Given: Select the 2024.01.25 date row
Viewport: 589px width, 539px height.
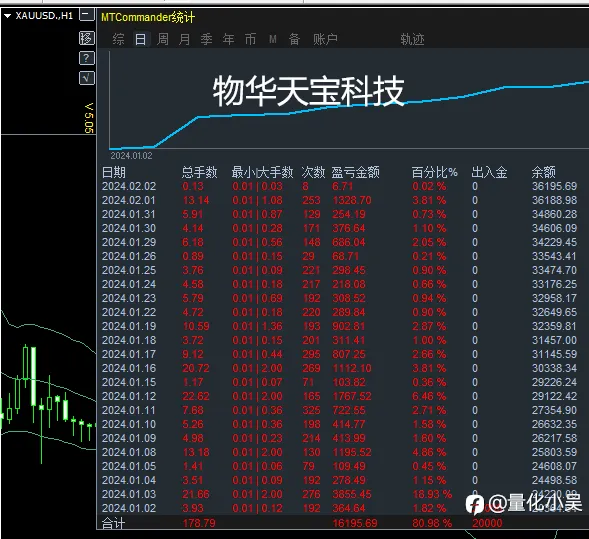Looking at the screenshot, I should (340, 270).
